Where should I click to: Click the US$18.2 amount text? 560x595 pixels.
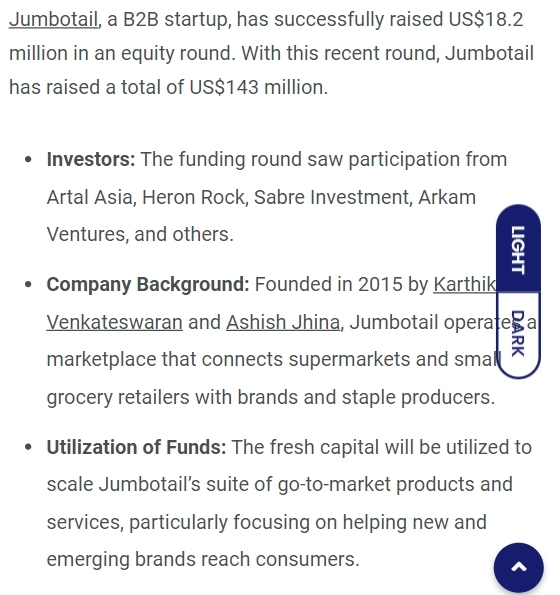tap(486, 19)
